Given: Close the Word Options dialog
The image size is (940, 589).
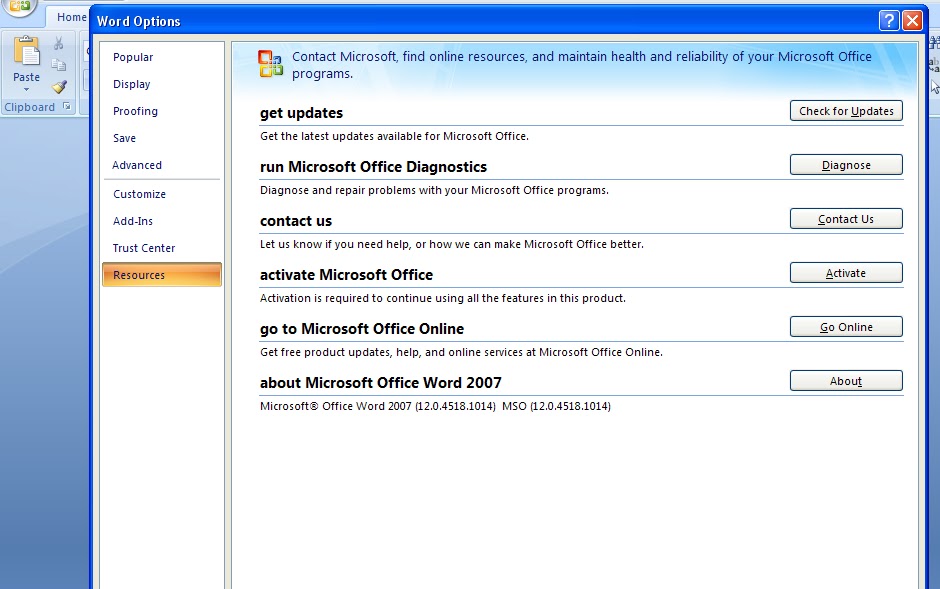Looking at the screenshot, I should 912,21.
